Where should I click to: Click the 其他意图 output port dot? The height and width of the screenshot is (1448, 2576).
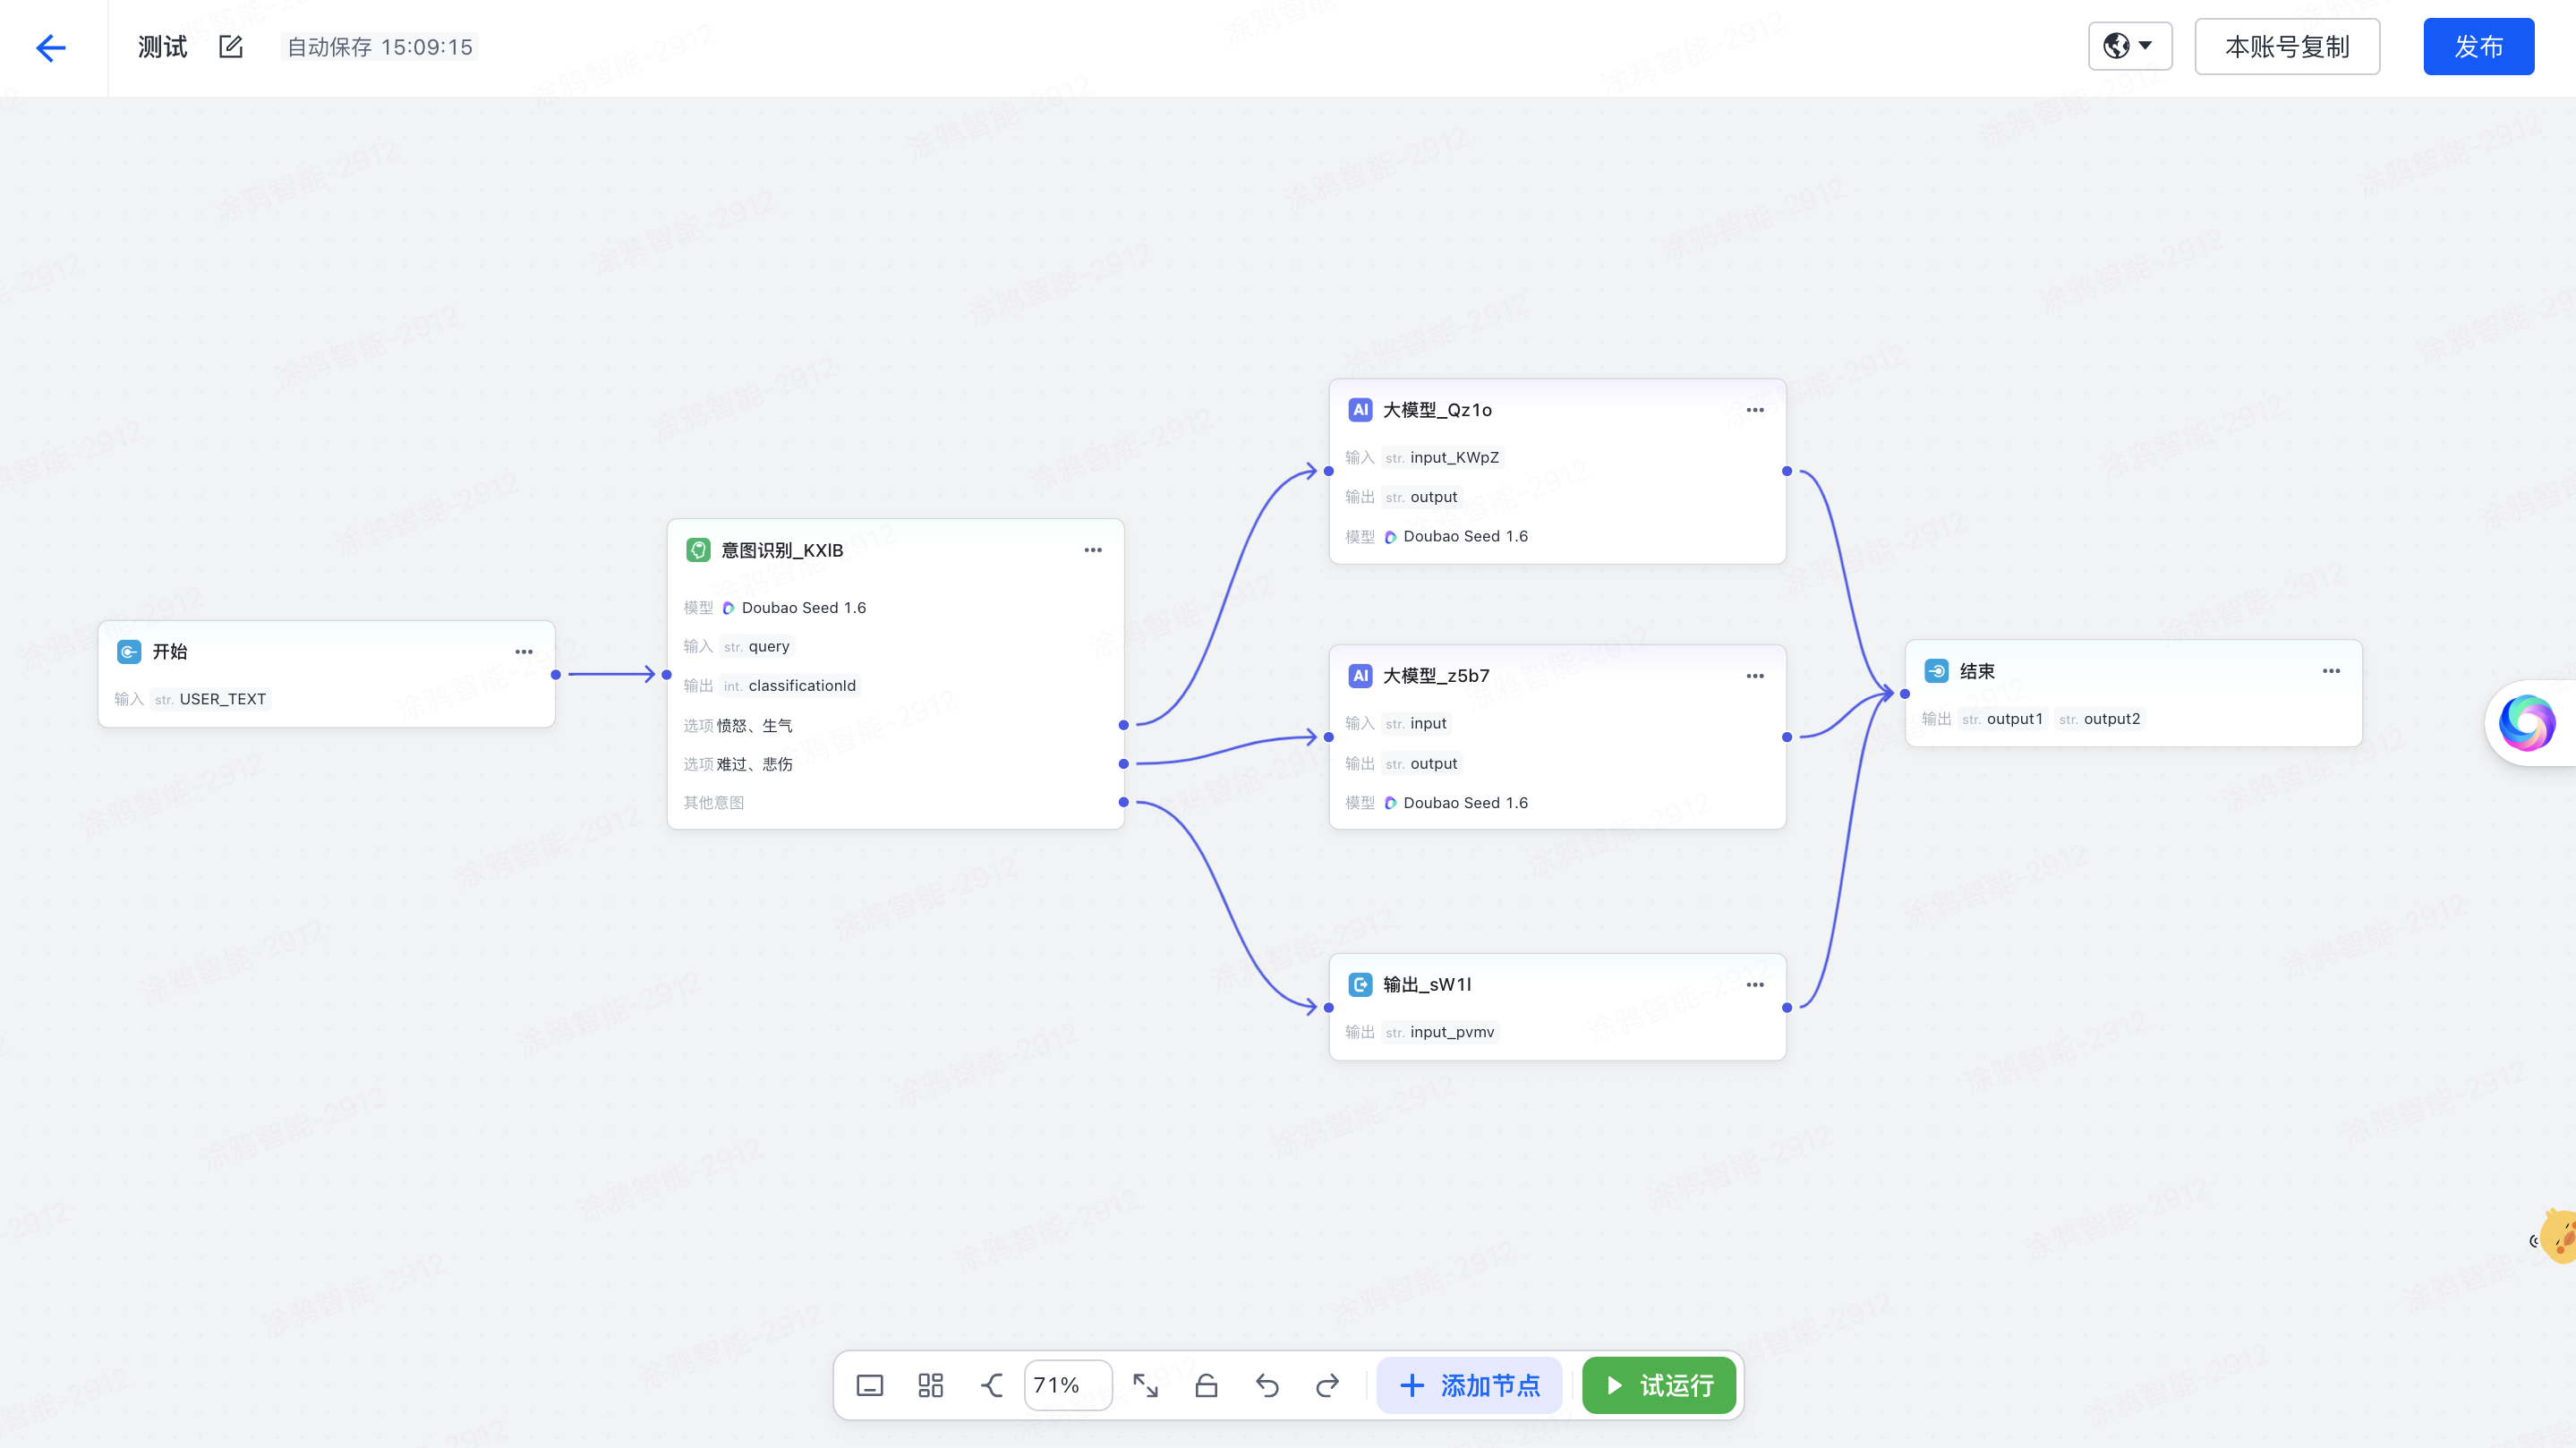click(1124, 802)
